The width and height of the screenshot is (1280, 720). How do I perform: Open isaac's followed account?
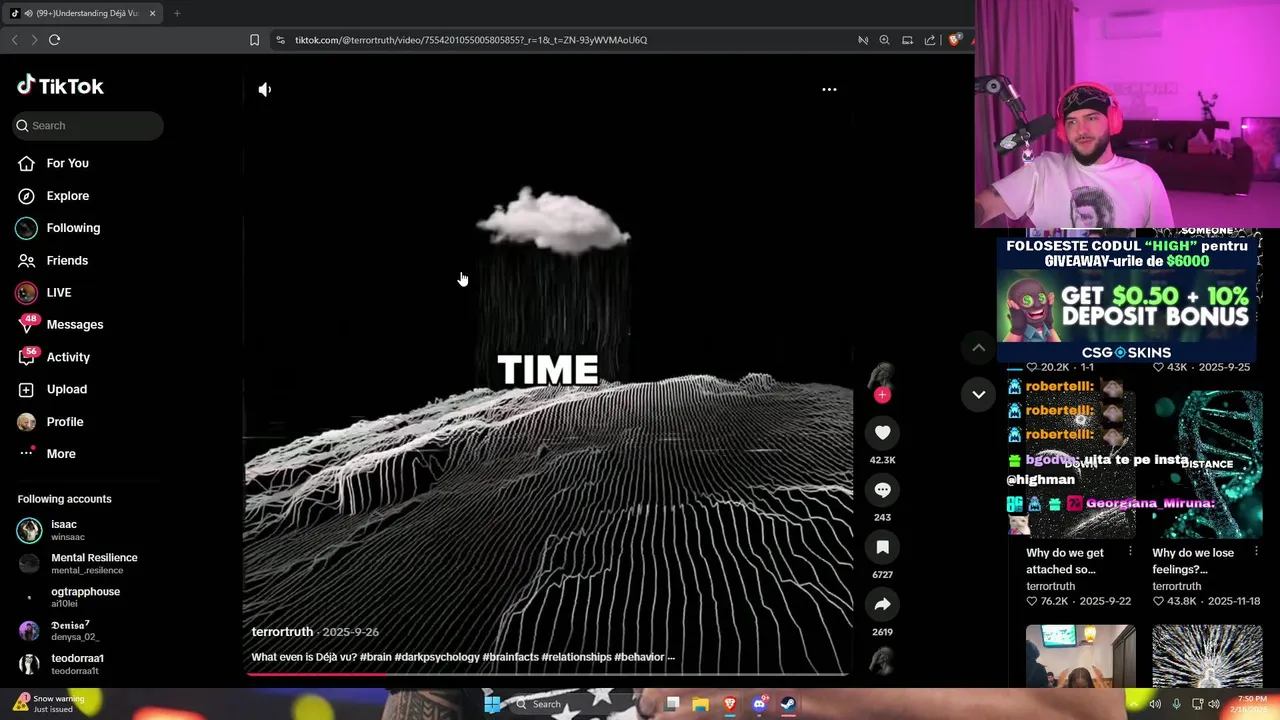63,530
